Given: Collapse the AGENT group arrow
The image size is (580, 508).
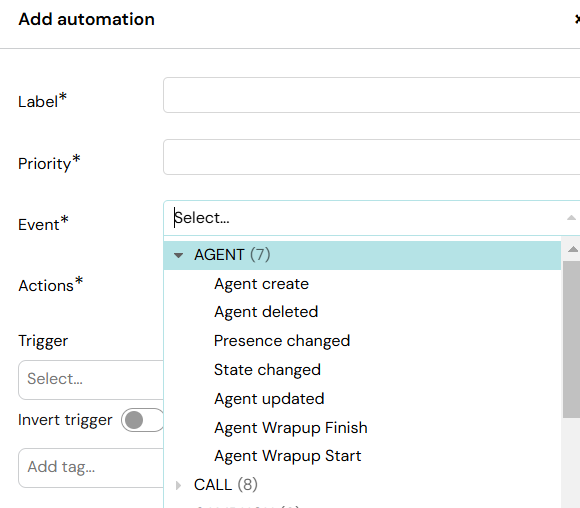Looking at the screenshot, I should [179, 255].
